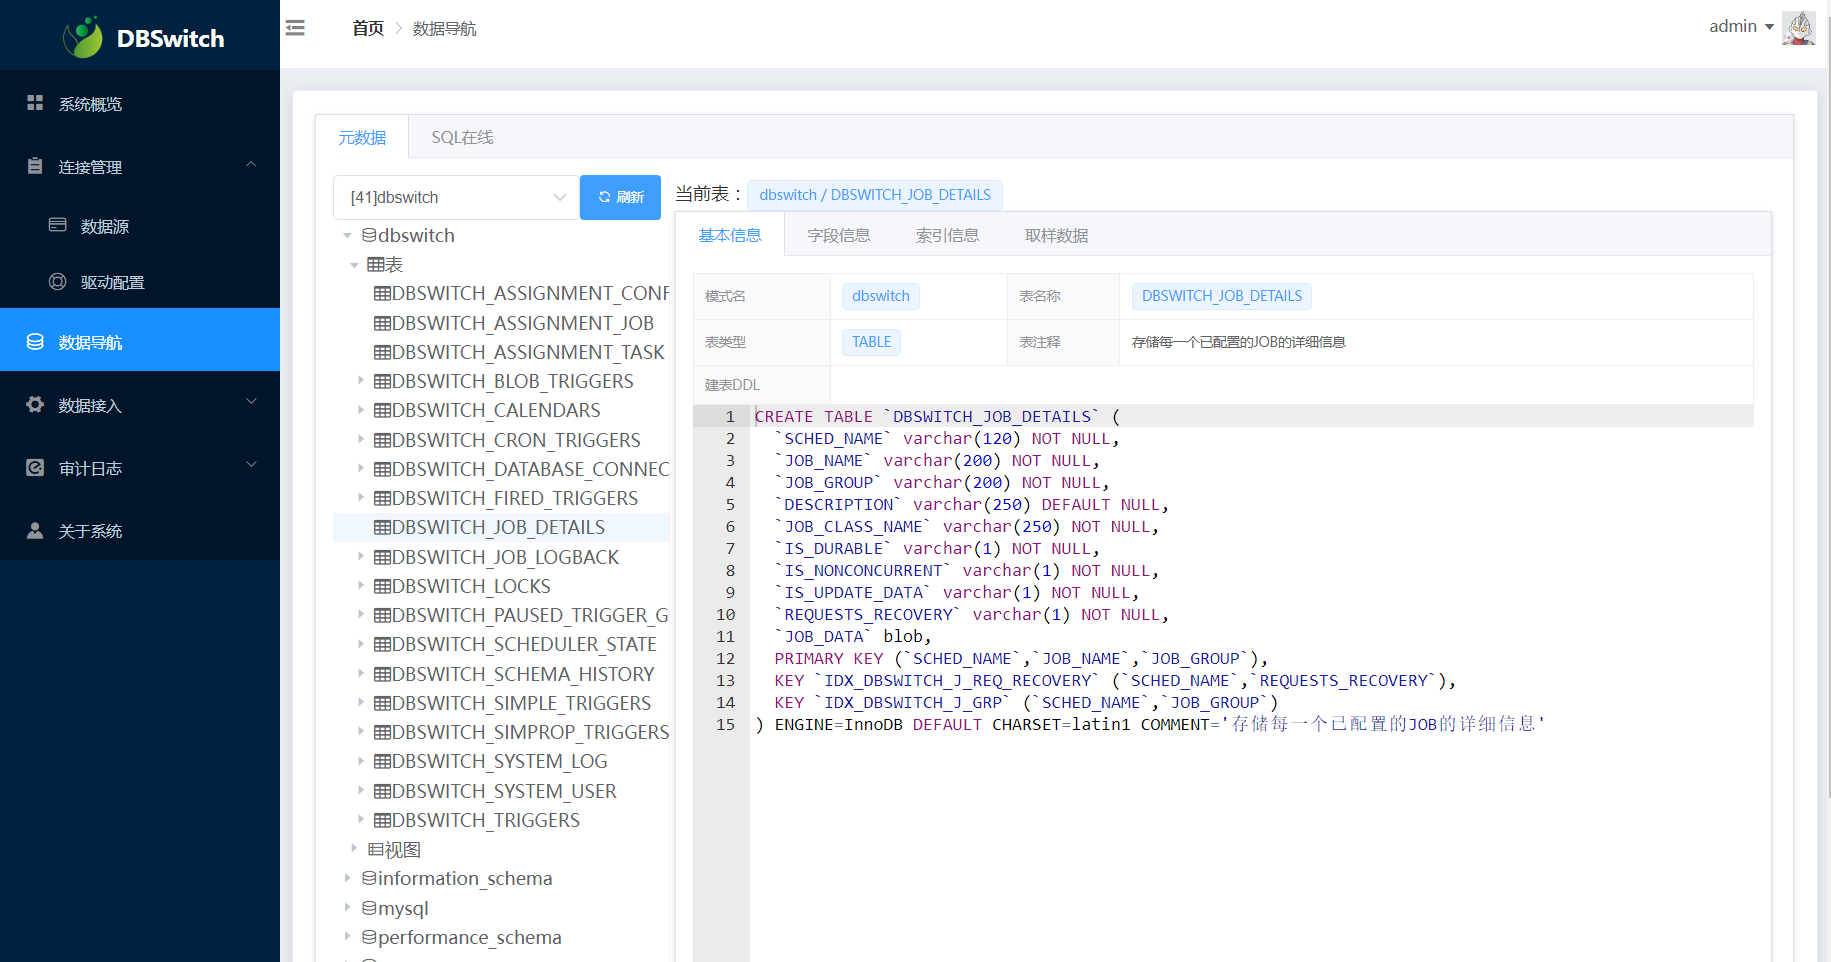Click the admin user avatar
This screenshot has height=962, width=1831.
coord(1798,27)
